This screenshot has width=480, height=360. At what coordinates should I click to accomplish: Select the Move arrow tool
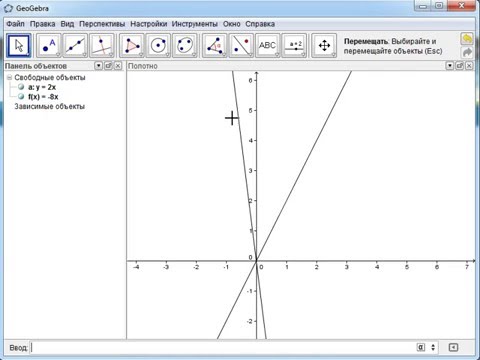coord(19,45)
